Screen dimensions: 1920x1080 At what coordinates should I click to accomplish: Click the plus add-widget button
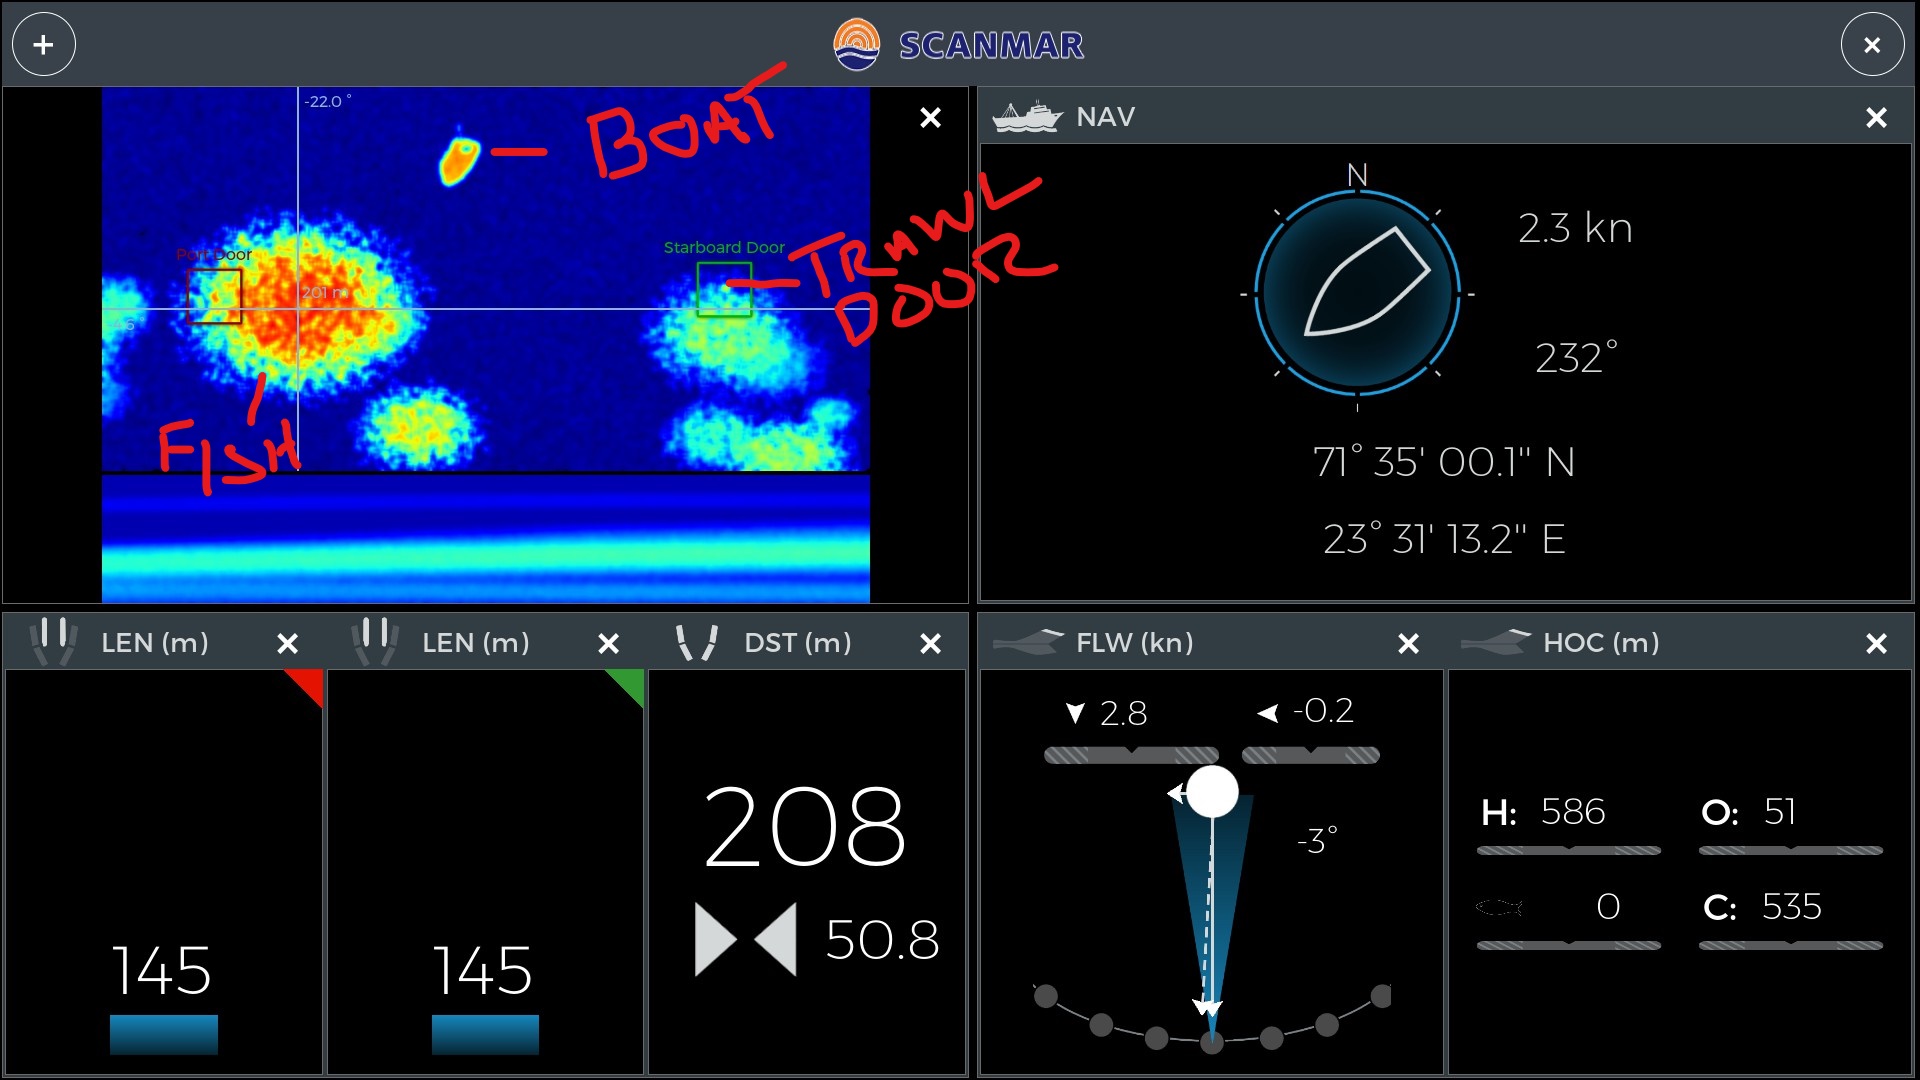pos(43,45)
